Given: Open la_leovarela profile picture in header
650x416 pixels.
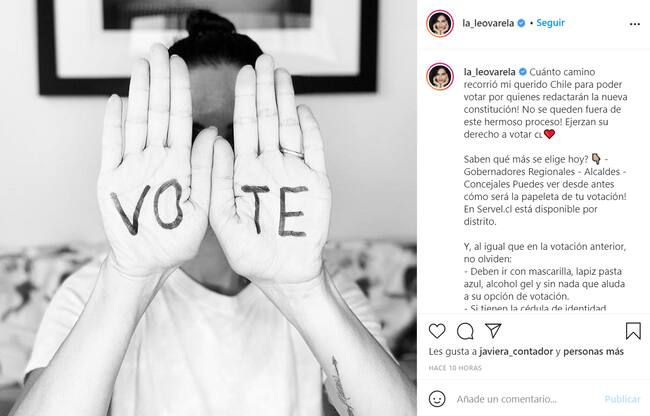Looking at the screenshot, I should pyautogui.click(x=440, y=24).
